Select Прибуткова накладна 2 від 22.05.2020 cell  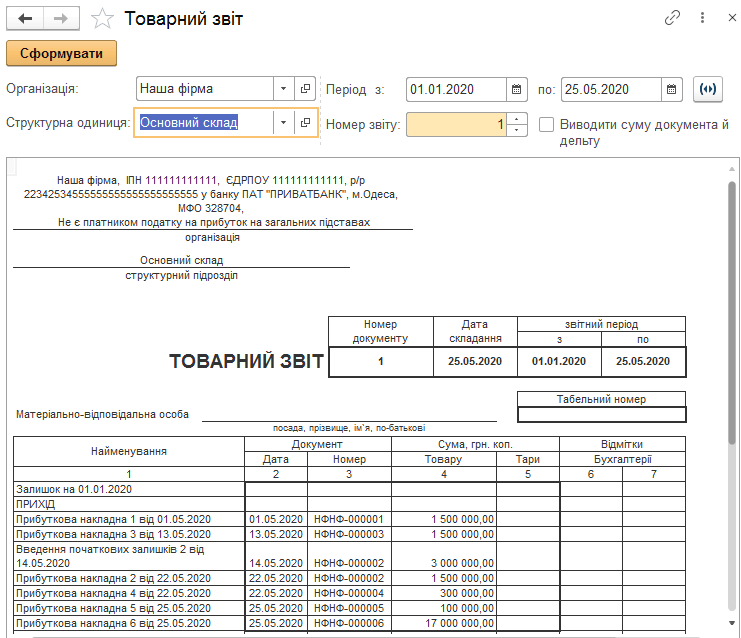pos(129,578)
